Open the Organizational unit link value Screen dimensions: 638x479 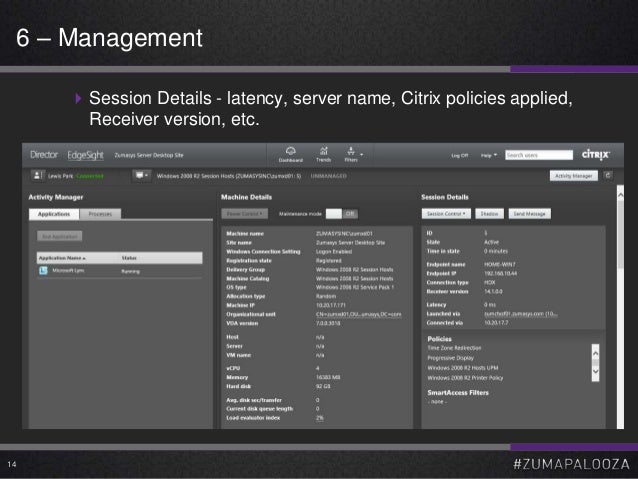[358, 314]
